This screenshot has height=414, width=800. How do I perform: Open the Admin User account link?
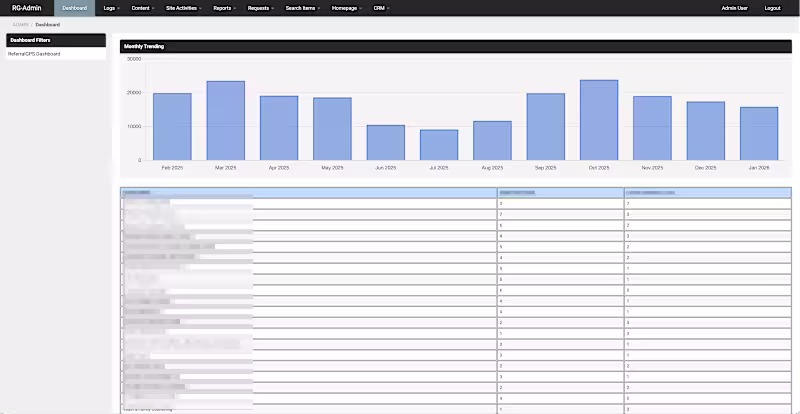coord(734,8)
